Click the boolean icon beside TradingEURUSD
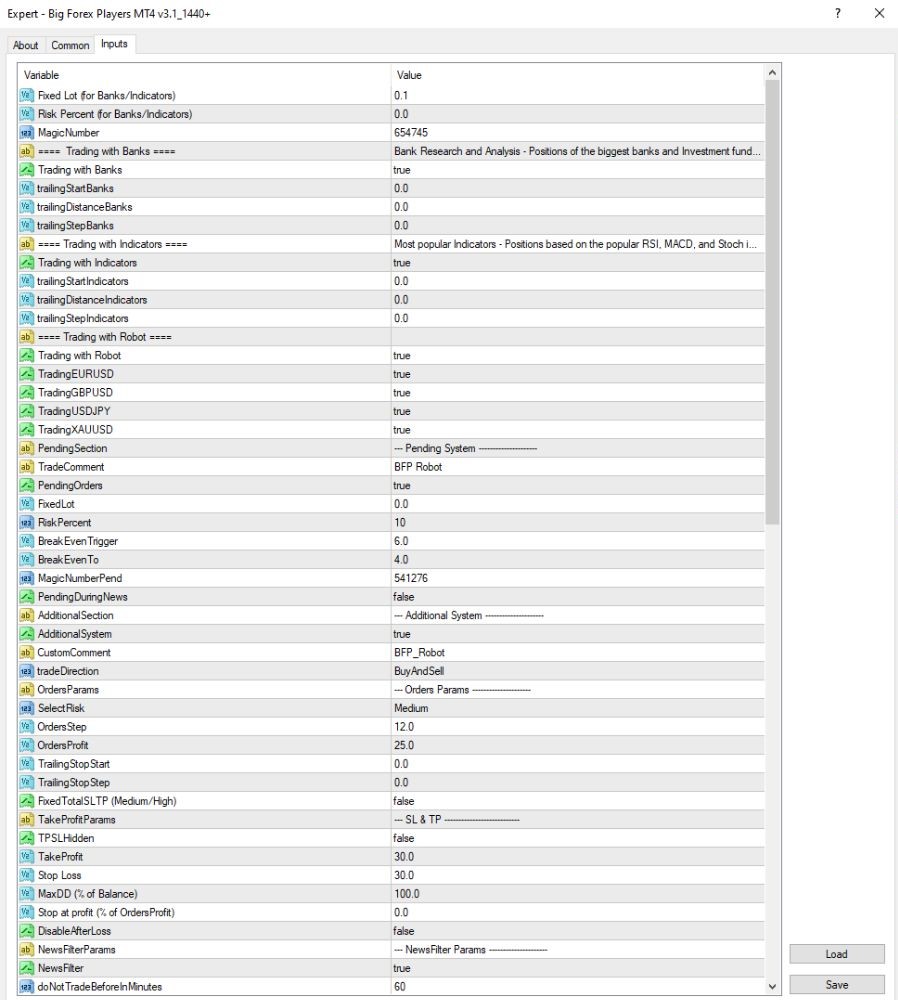This screenshot has height=1000, width=898. [26, 374]
